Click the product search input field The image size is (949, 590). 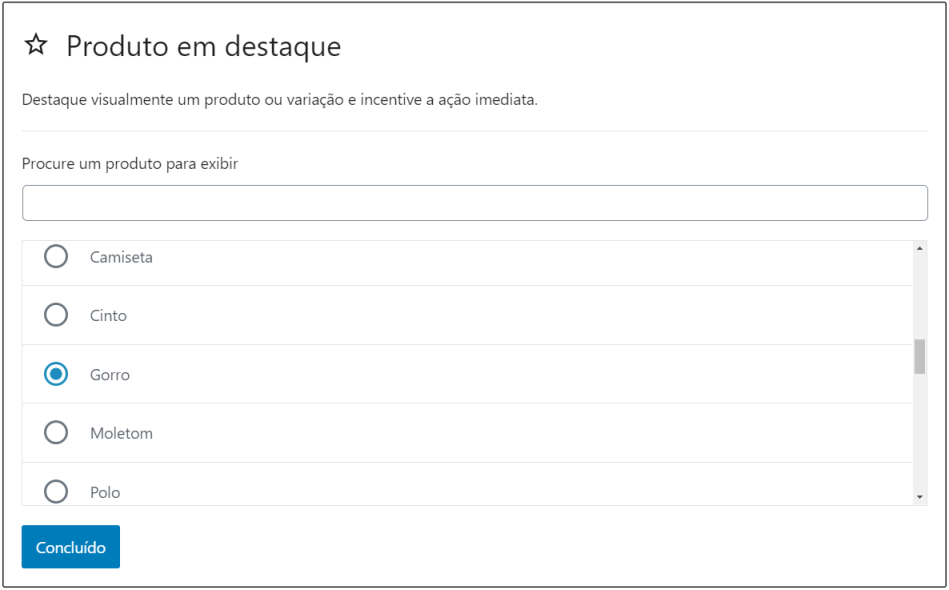tap(474, 203)
